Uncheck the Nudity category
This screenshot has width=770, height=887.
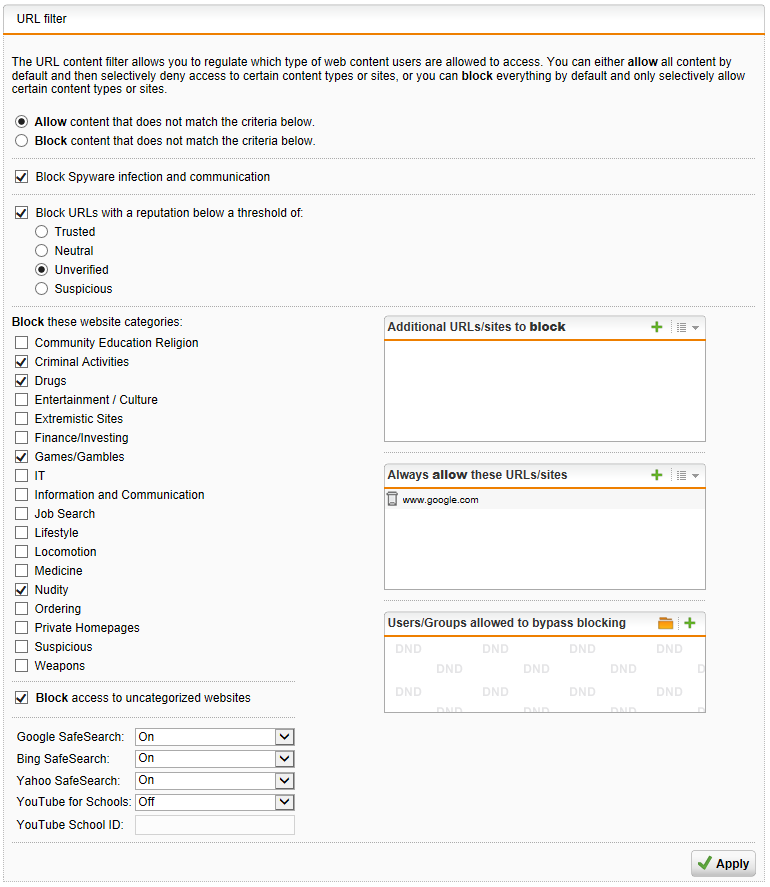coord(21,589)
